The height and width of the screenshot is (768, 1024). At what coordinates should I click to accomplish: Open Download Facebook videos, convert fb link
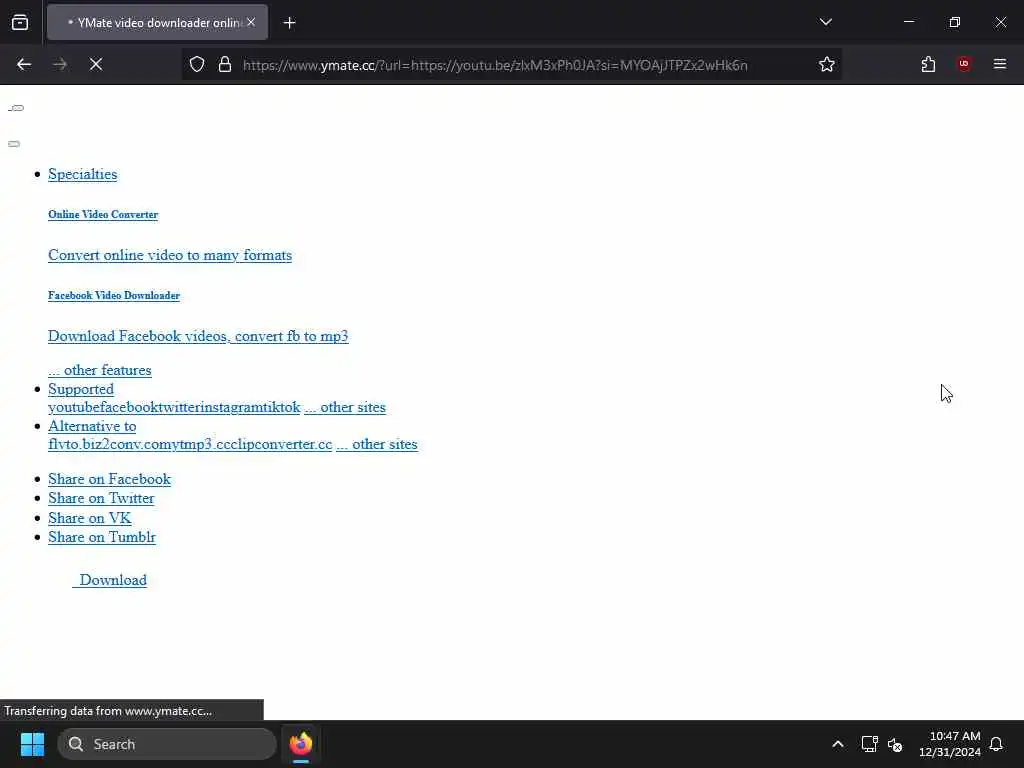click(x=198, y=336)
